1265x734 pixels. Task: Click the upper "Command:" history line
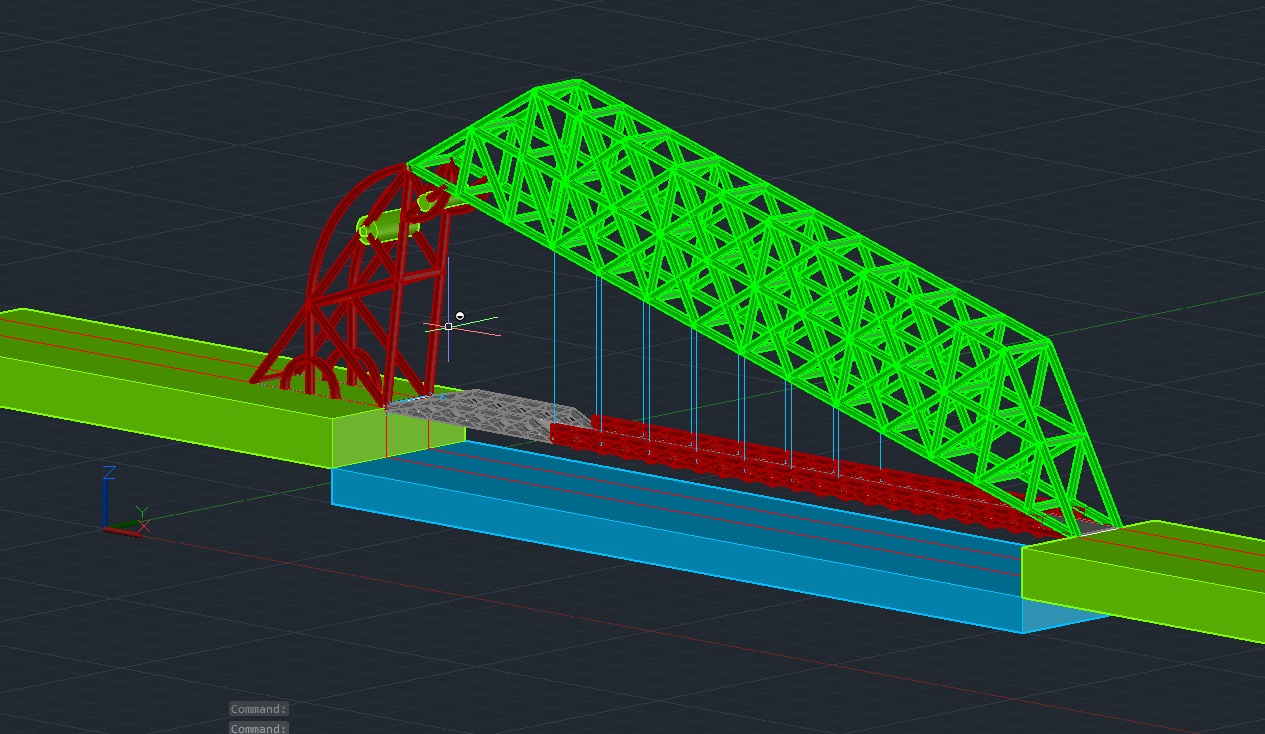tap(258, 709)
